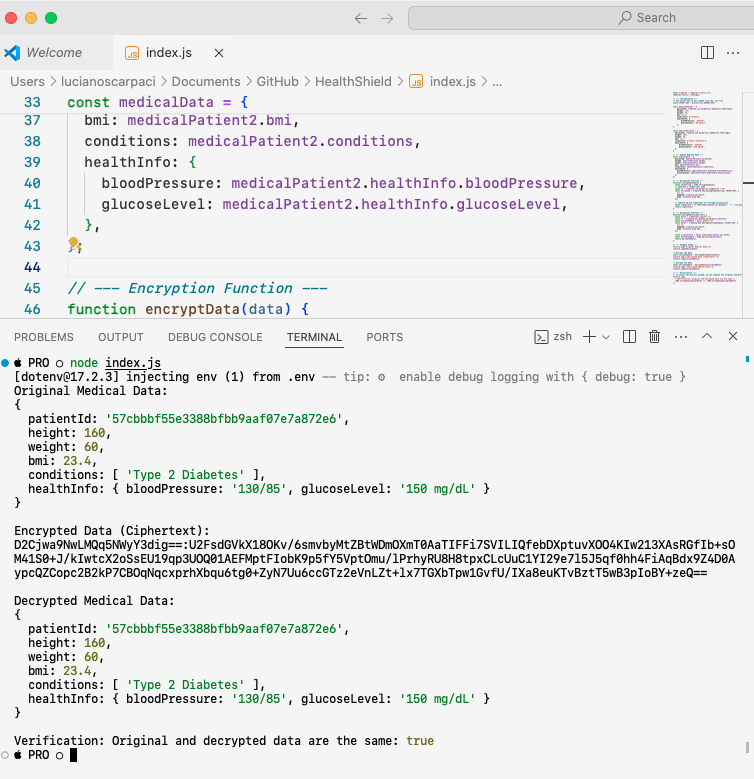Create a new terminal with plus
Image resolution: width=754 pixels, height=779 pixels.
coord(589,337)
